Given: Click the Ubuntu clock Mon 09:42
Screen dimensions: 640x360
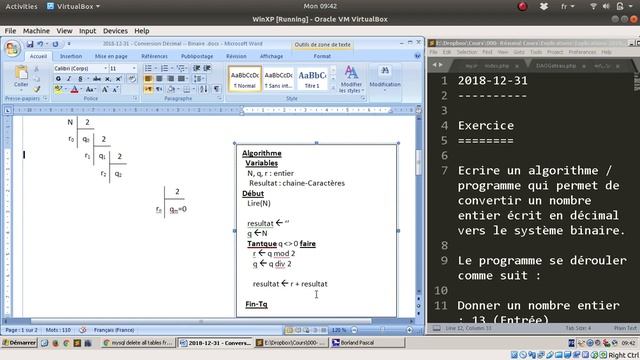Looking at the screenshot, I should pyautogui.click(x=320, y=6).
